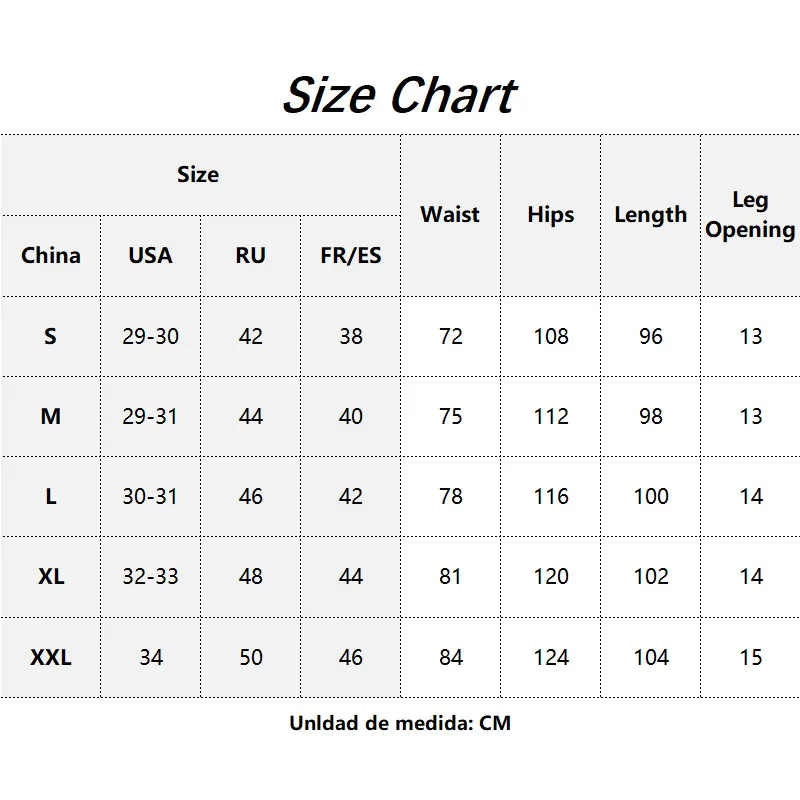Select the length value 104

click(651, 657)
